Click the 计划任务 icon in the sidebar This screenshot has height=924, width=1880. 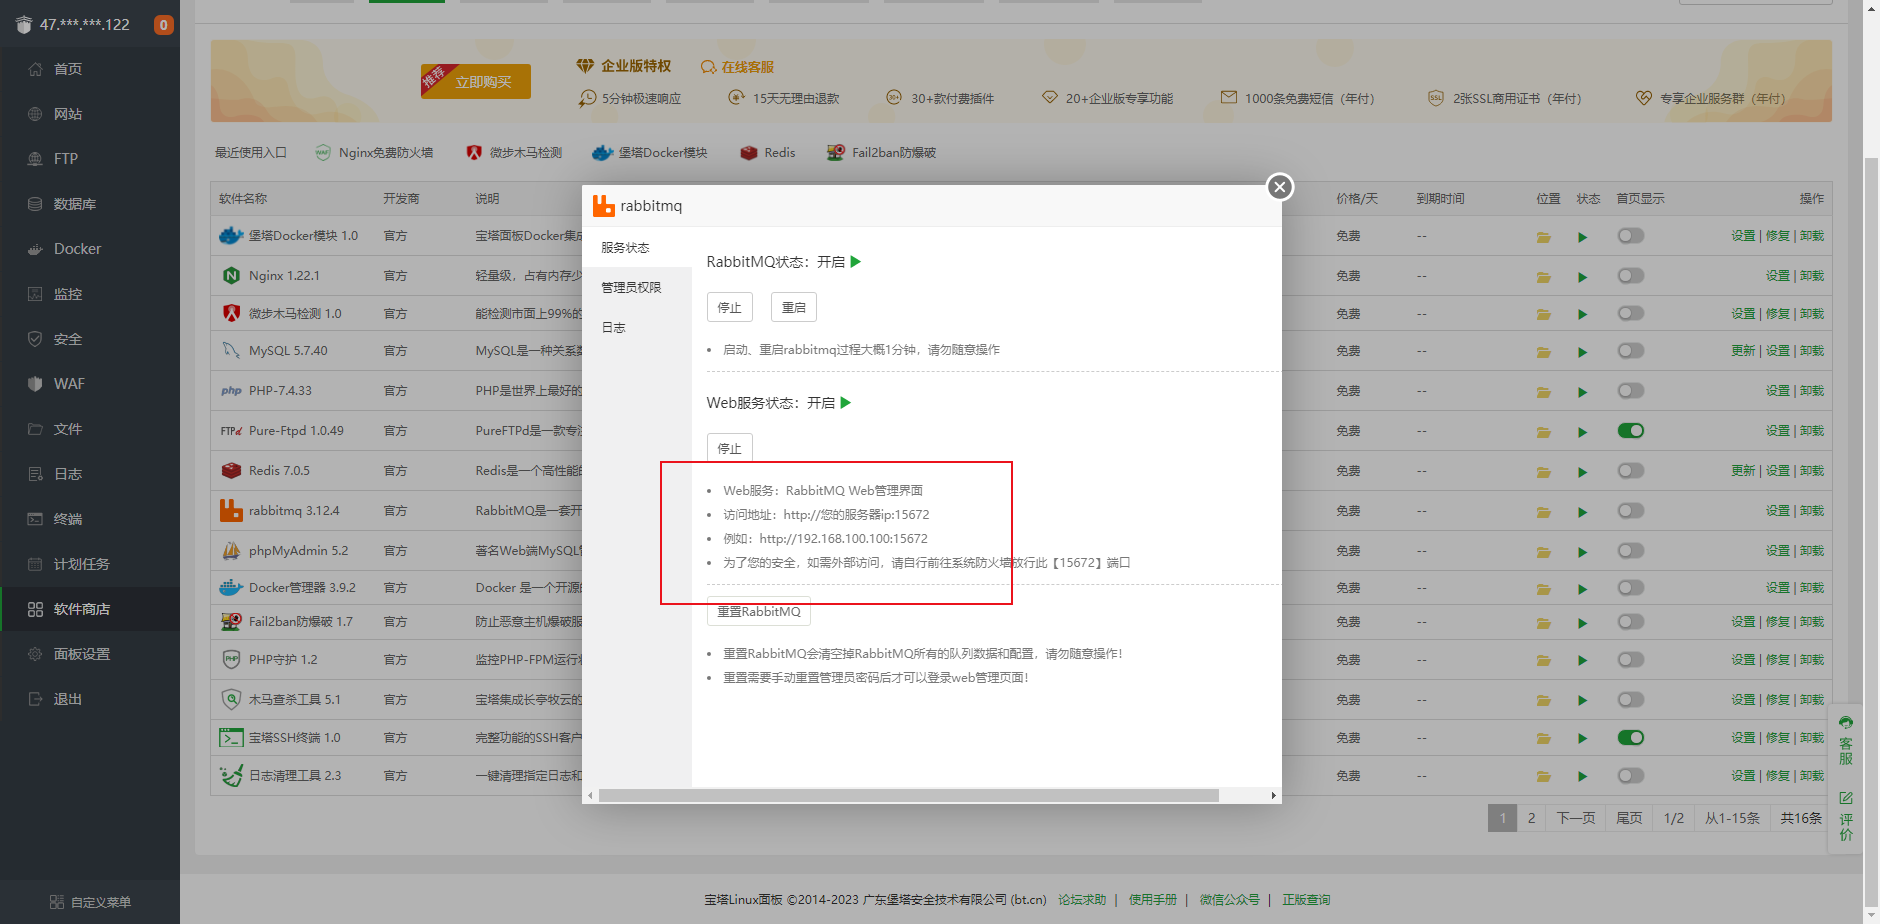35,564
